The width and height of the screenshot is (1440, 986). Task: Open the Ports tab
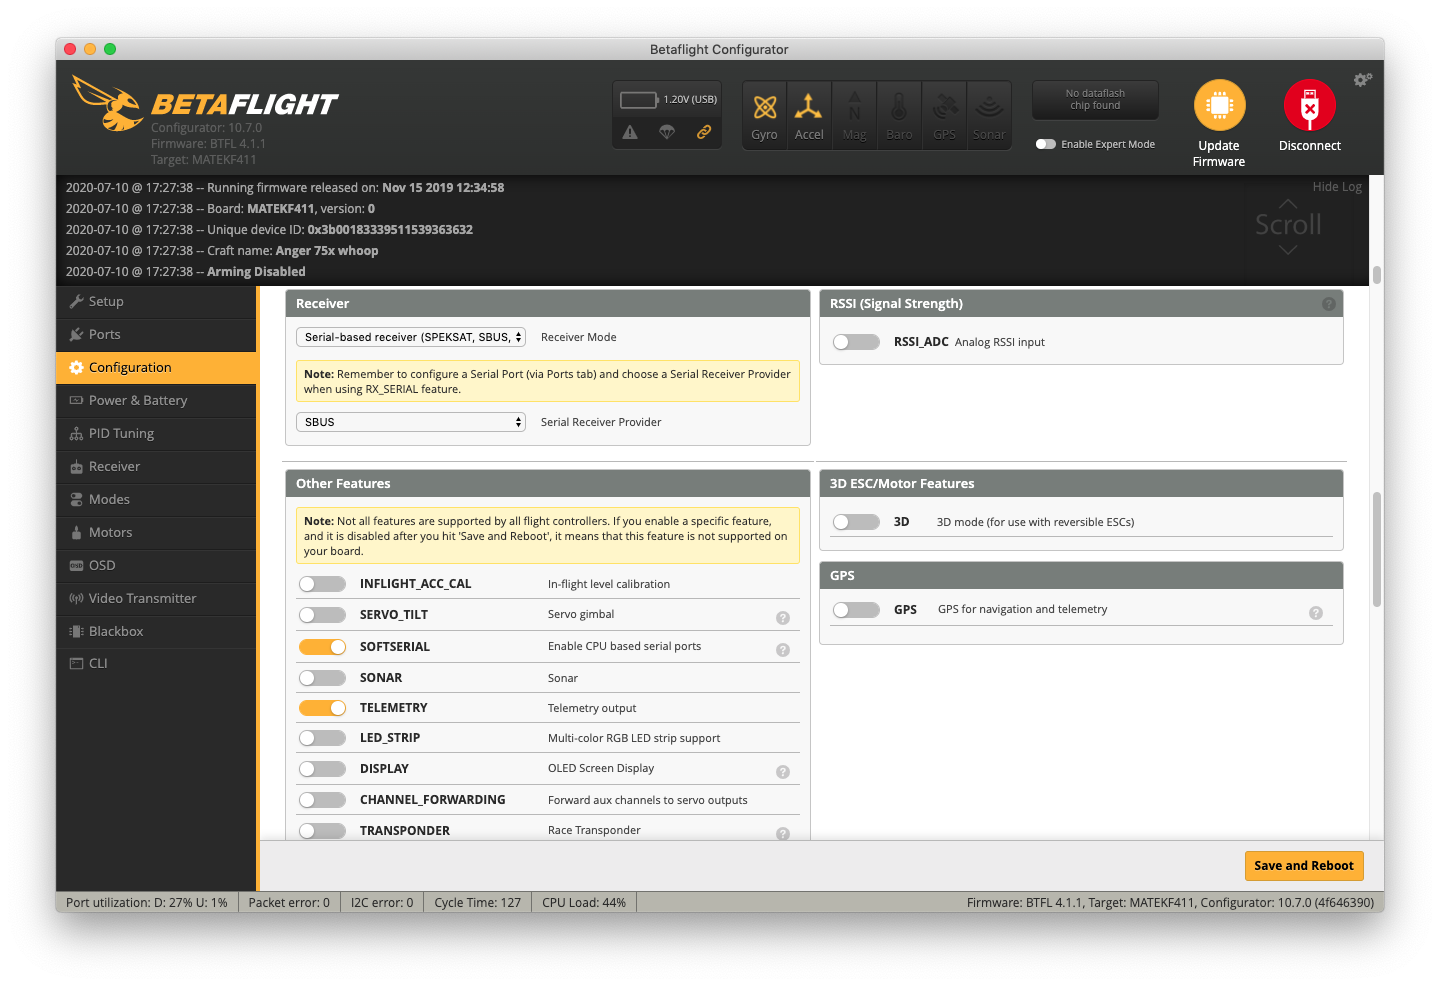coord(156,334)
